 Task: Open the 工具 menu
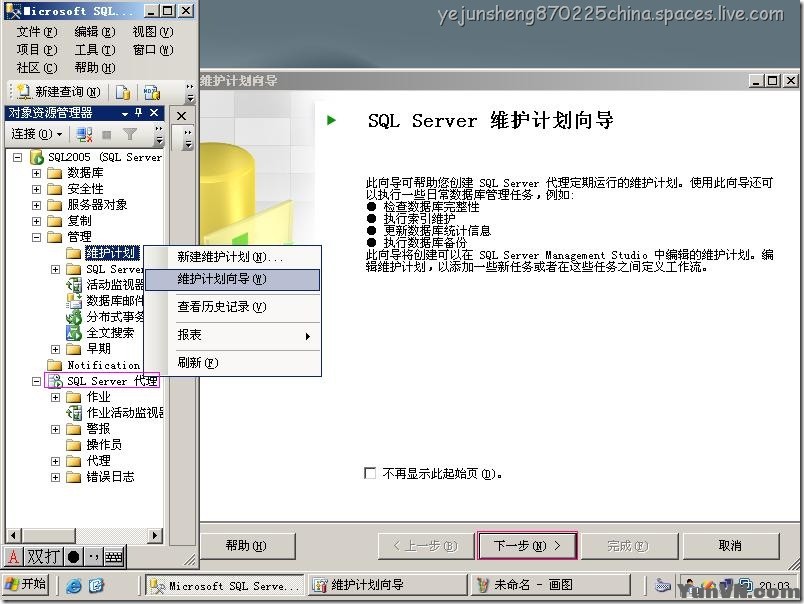(95, 50)
